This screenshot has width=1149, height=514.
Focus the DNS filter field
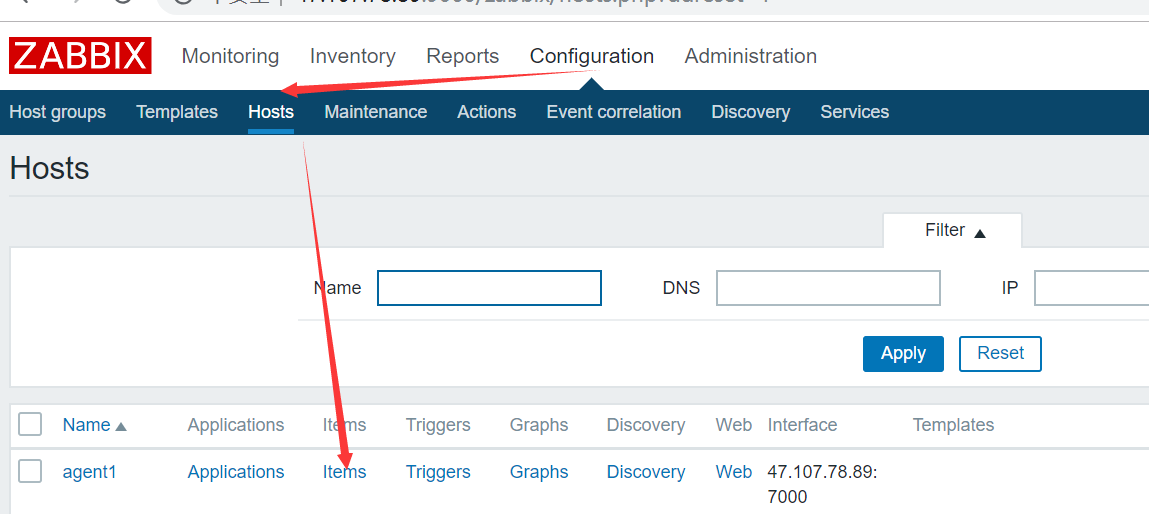[828, 288]
